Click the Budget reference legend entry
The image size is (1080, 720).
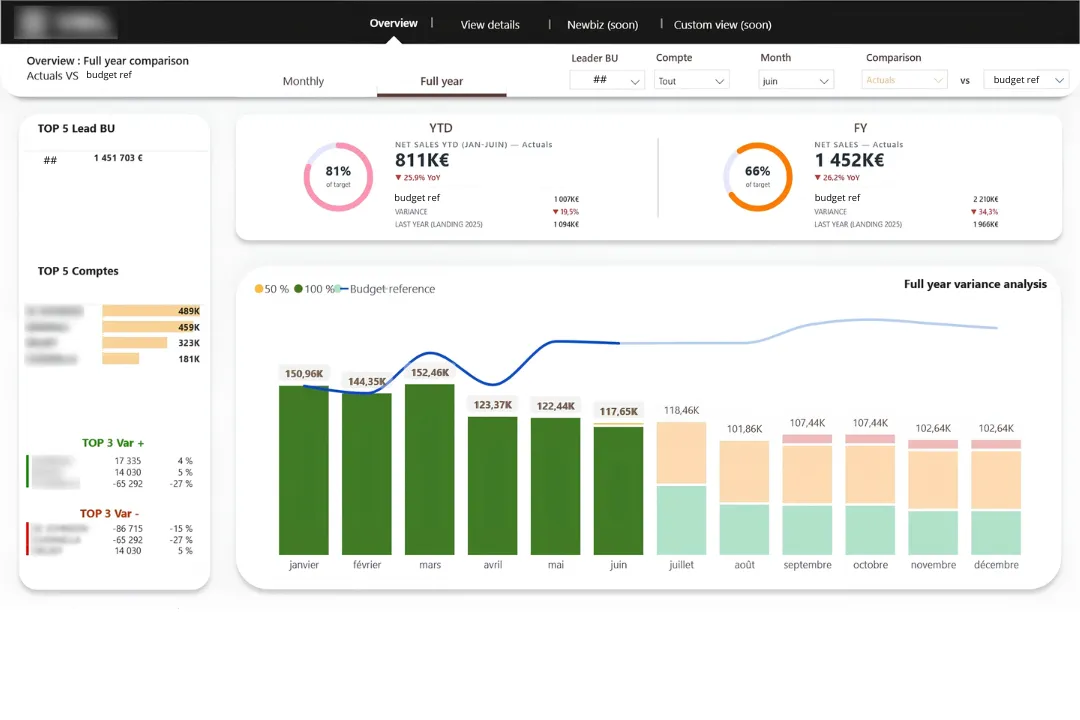point(386,289)
